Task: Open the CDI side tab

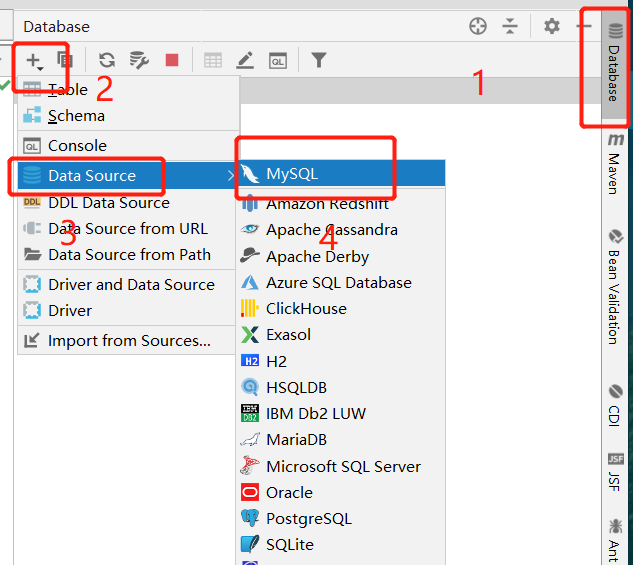Action: pos(615,405)
